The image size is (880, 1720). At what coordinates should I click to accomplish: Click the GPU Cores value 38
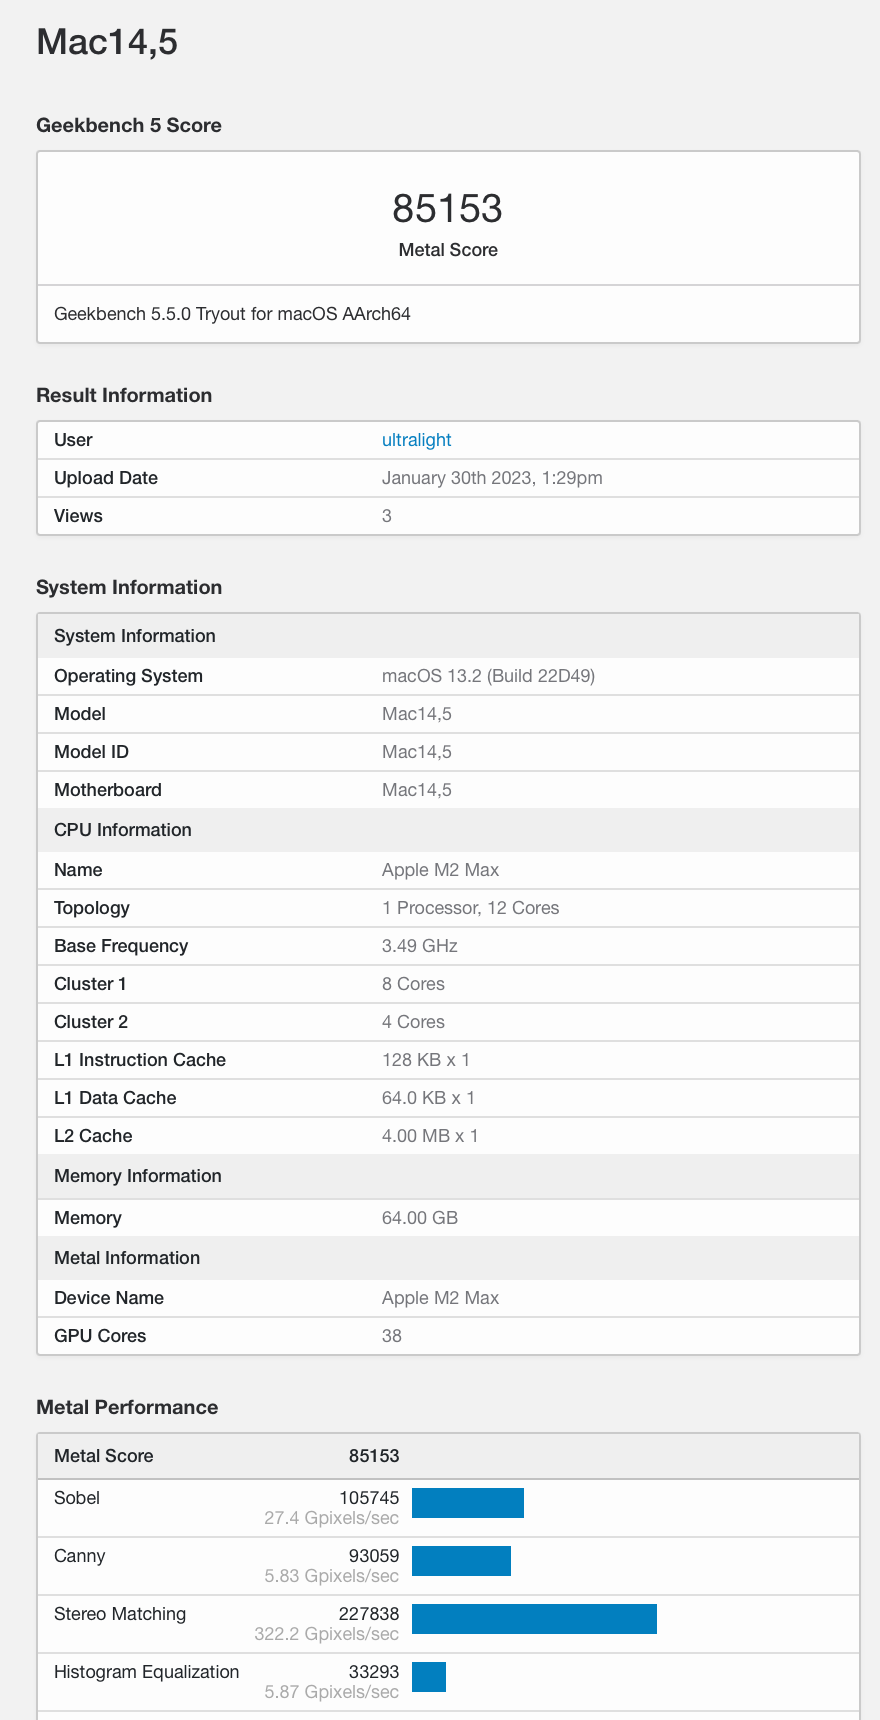point(392,1336)
